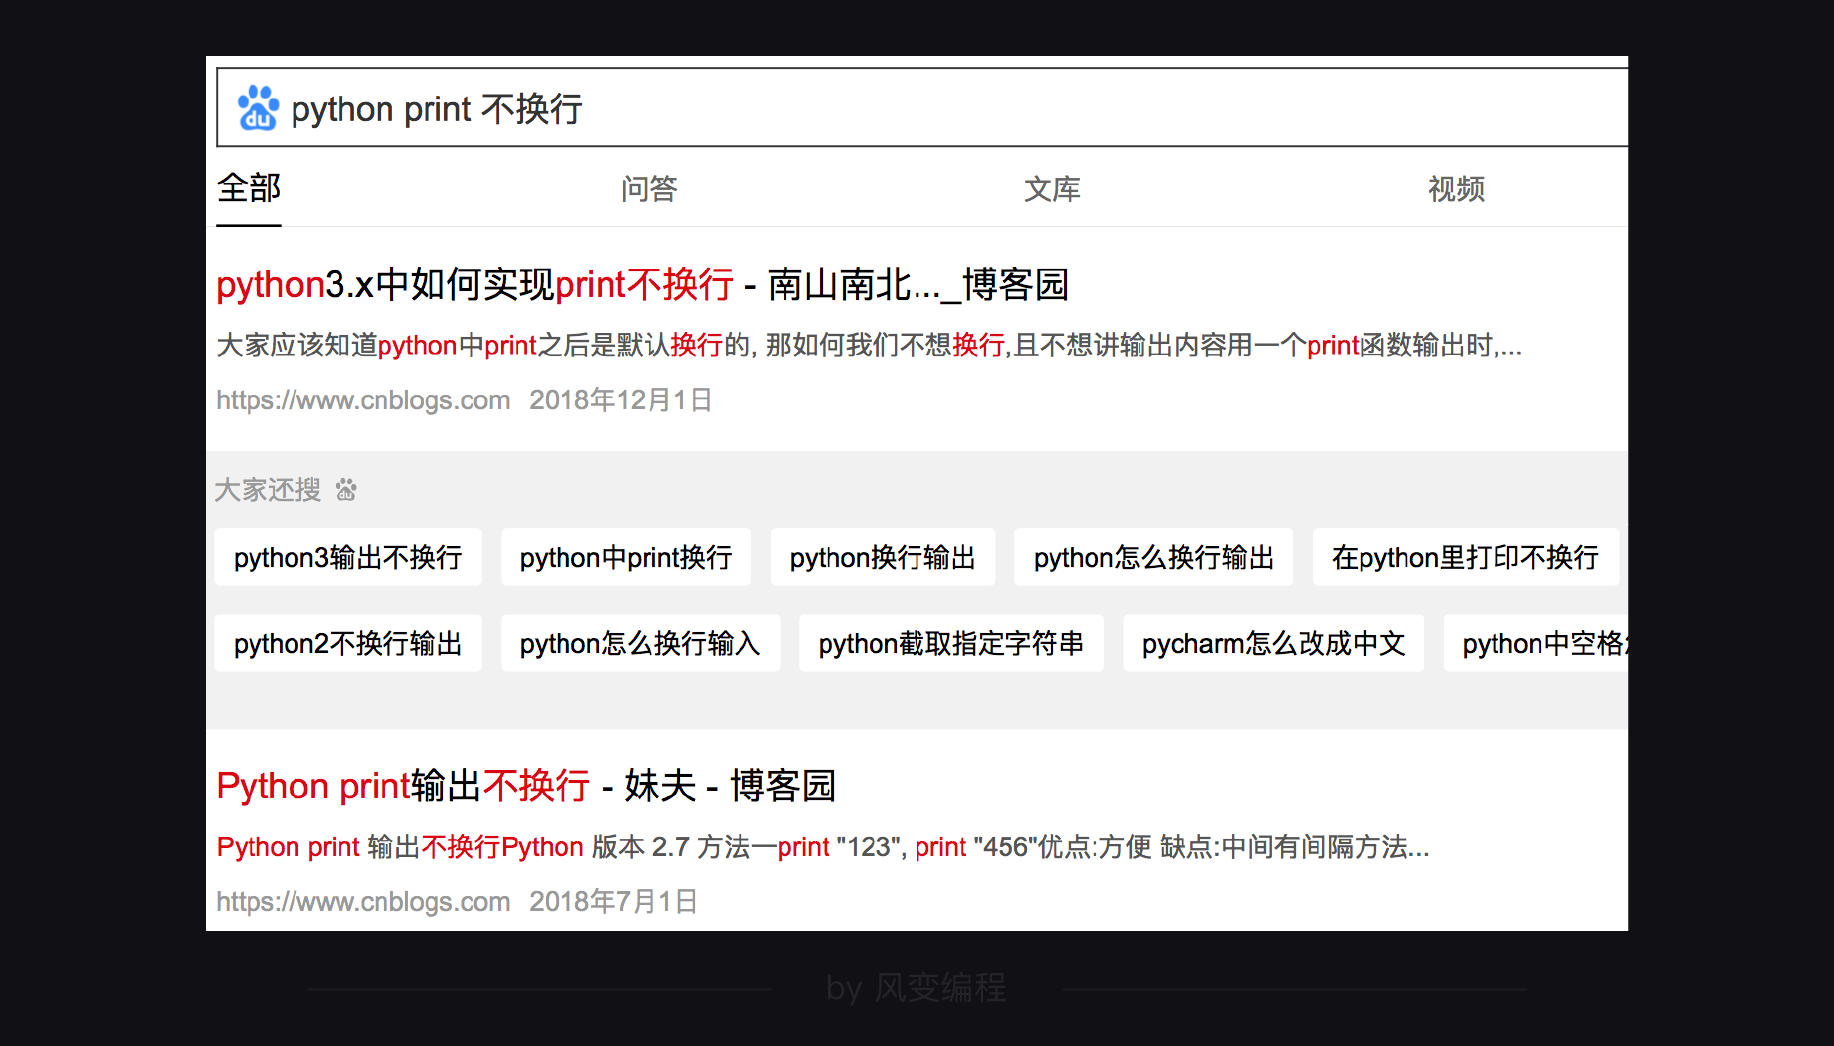Click the snippet text starting 大家应该知道python中print
The height and width of the screenshot is (1046, 1834).
pyautogui.click(x=869, y=346)
